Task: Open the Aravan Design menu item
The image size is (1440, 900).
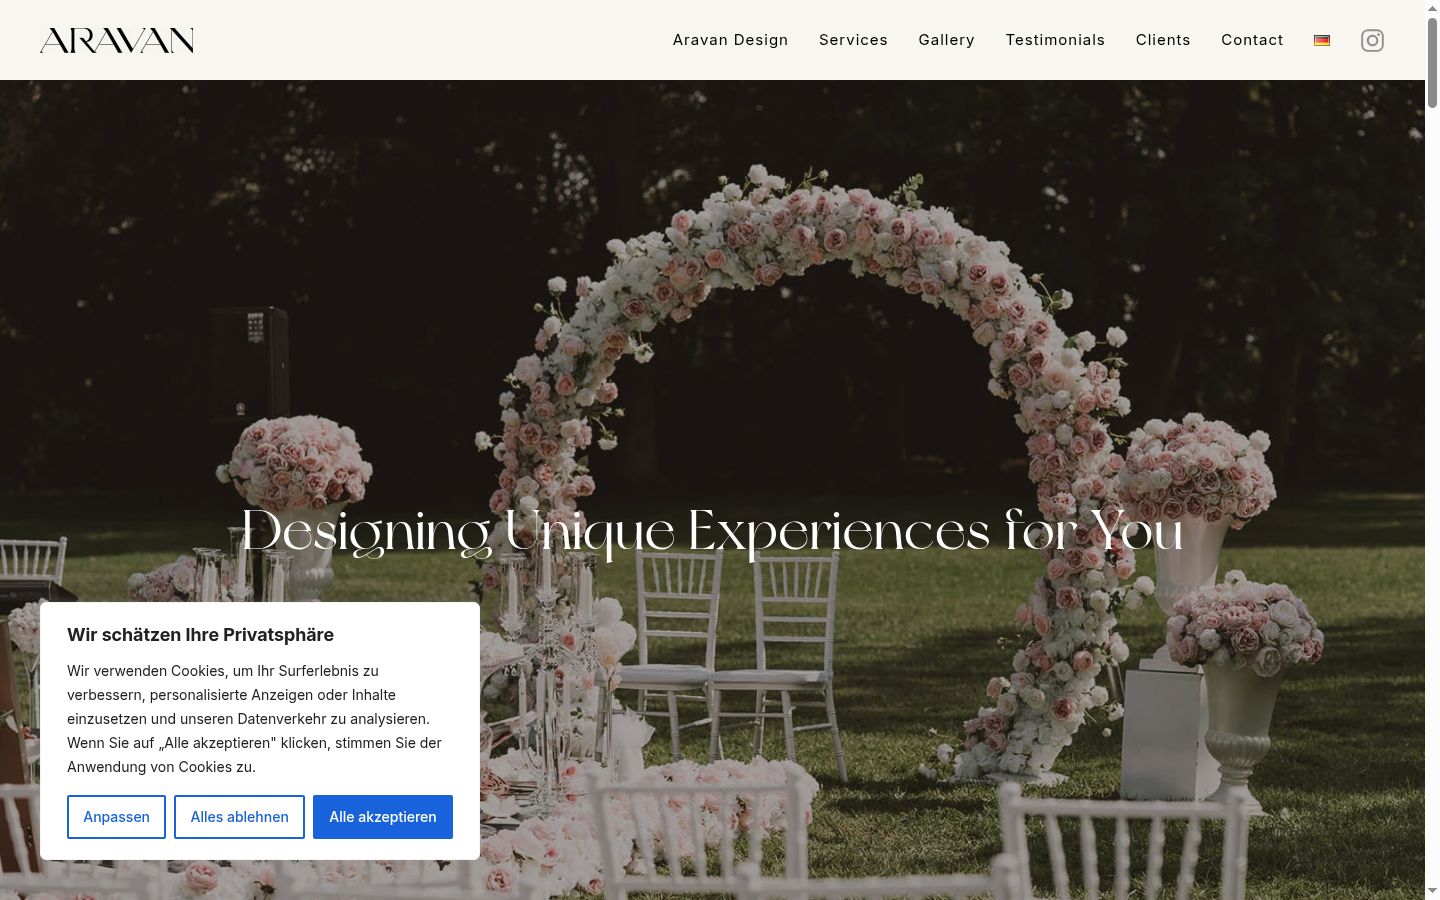Action: click(x=730, y=40)
